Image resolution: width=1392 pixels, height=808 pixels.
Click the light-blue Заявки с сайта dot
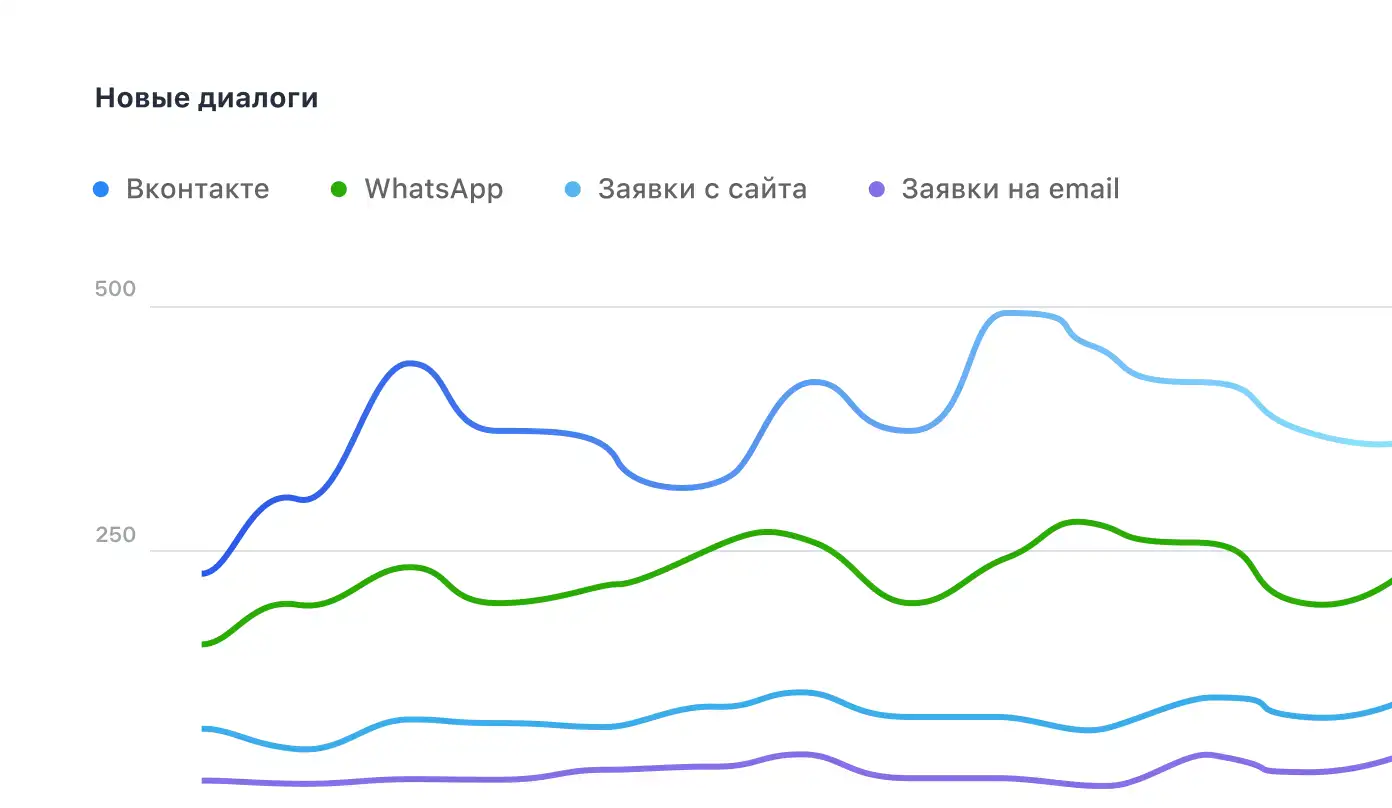tap(573, 189)
